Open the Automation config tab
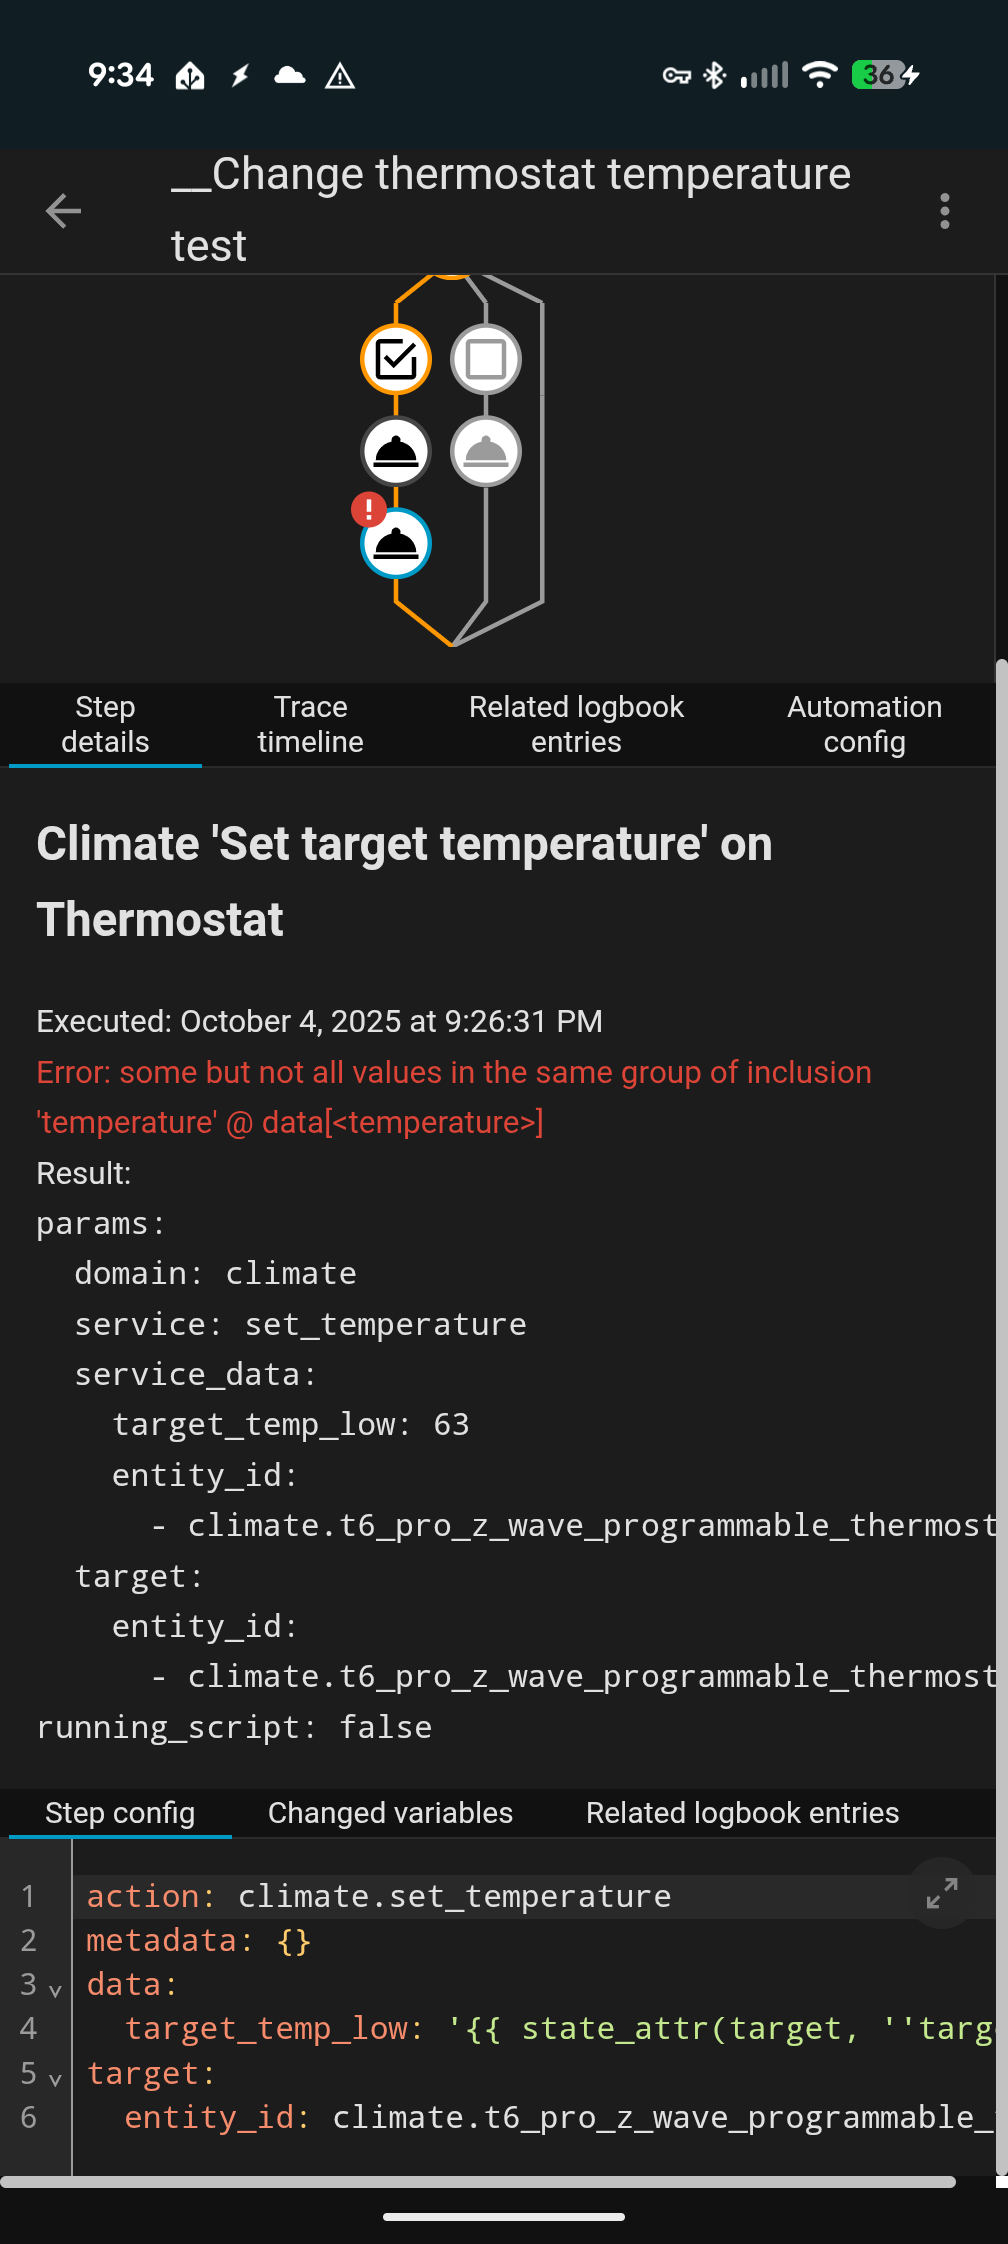 pos(864,725)
